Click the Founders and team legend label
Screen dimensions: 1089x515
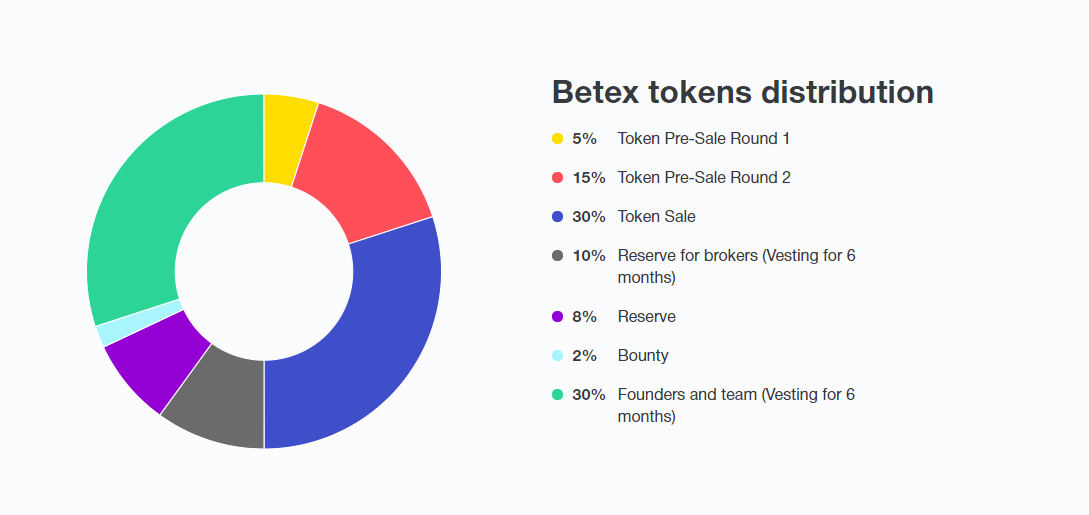(735, 395)
